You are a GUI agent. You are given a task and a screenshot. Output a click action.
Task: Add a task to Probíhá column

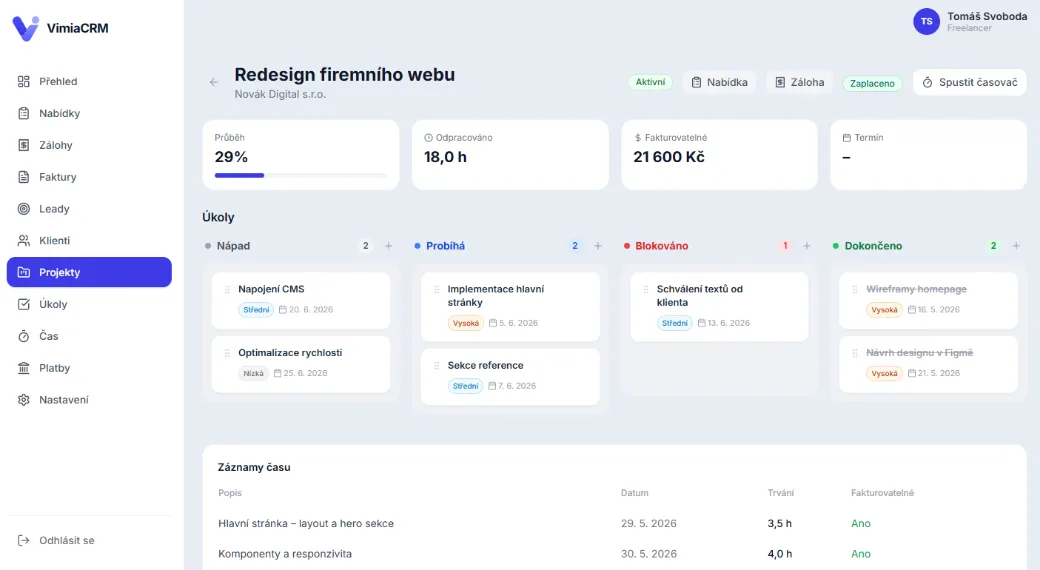coord(598,246)
